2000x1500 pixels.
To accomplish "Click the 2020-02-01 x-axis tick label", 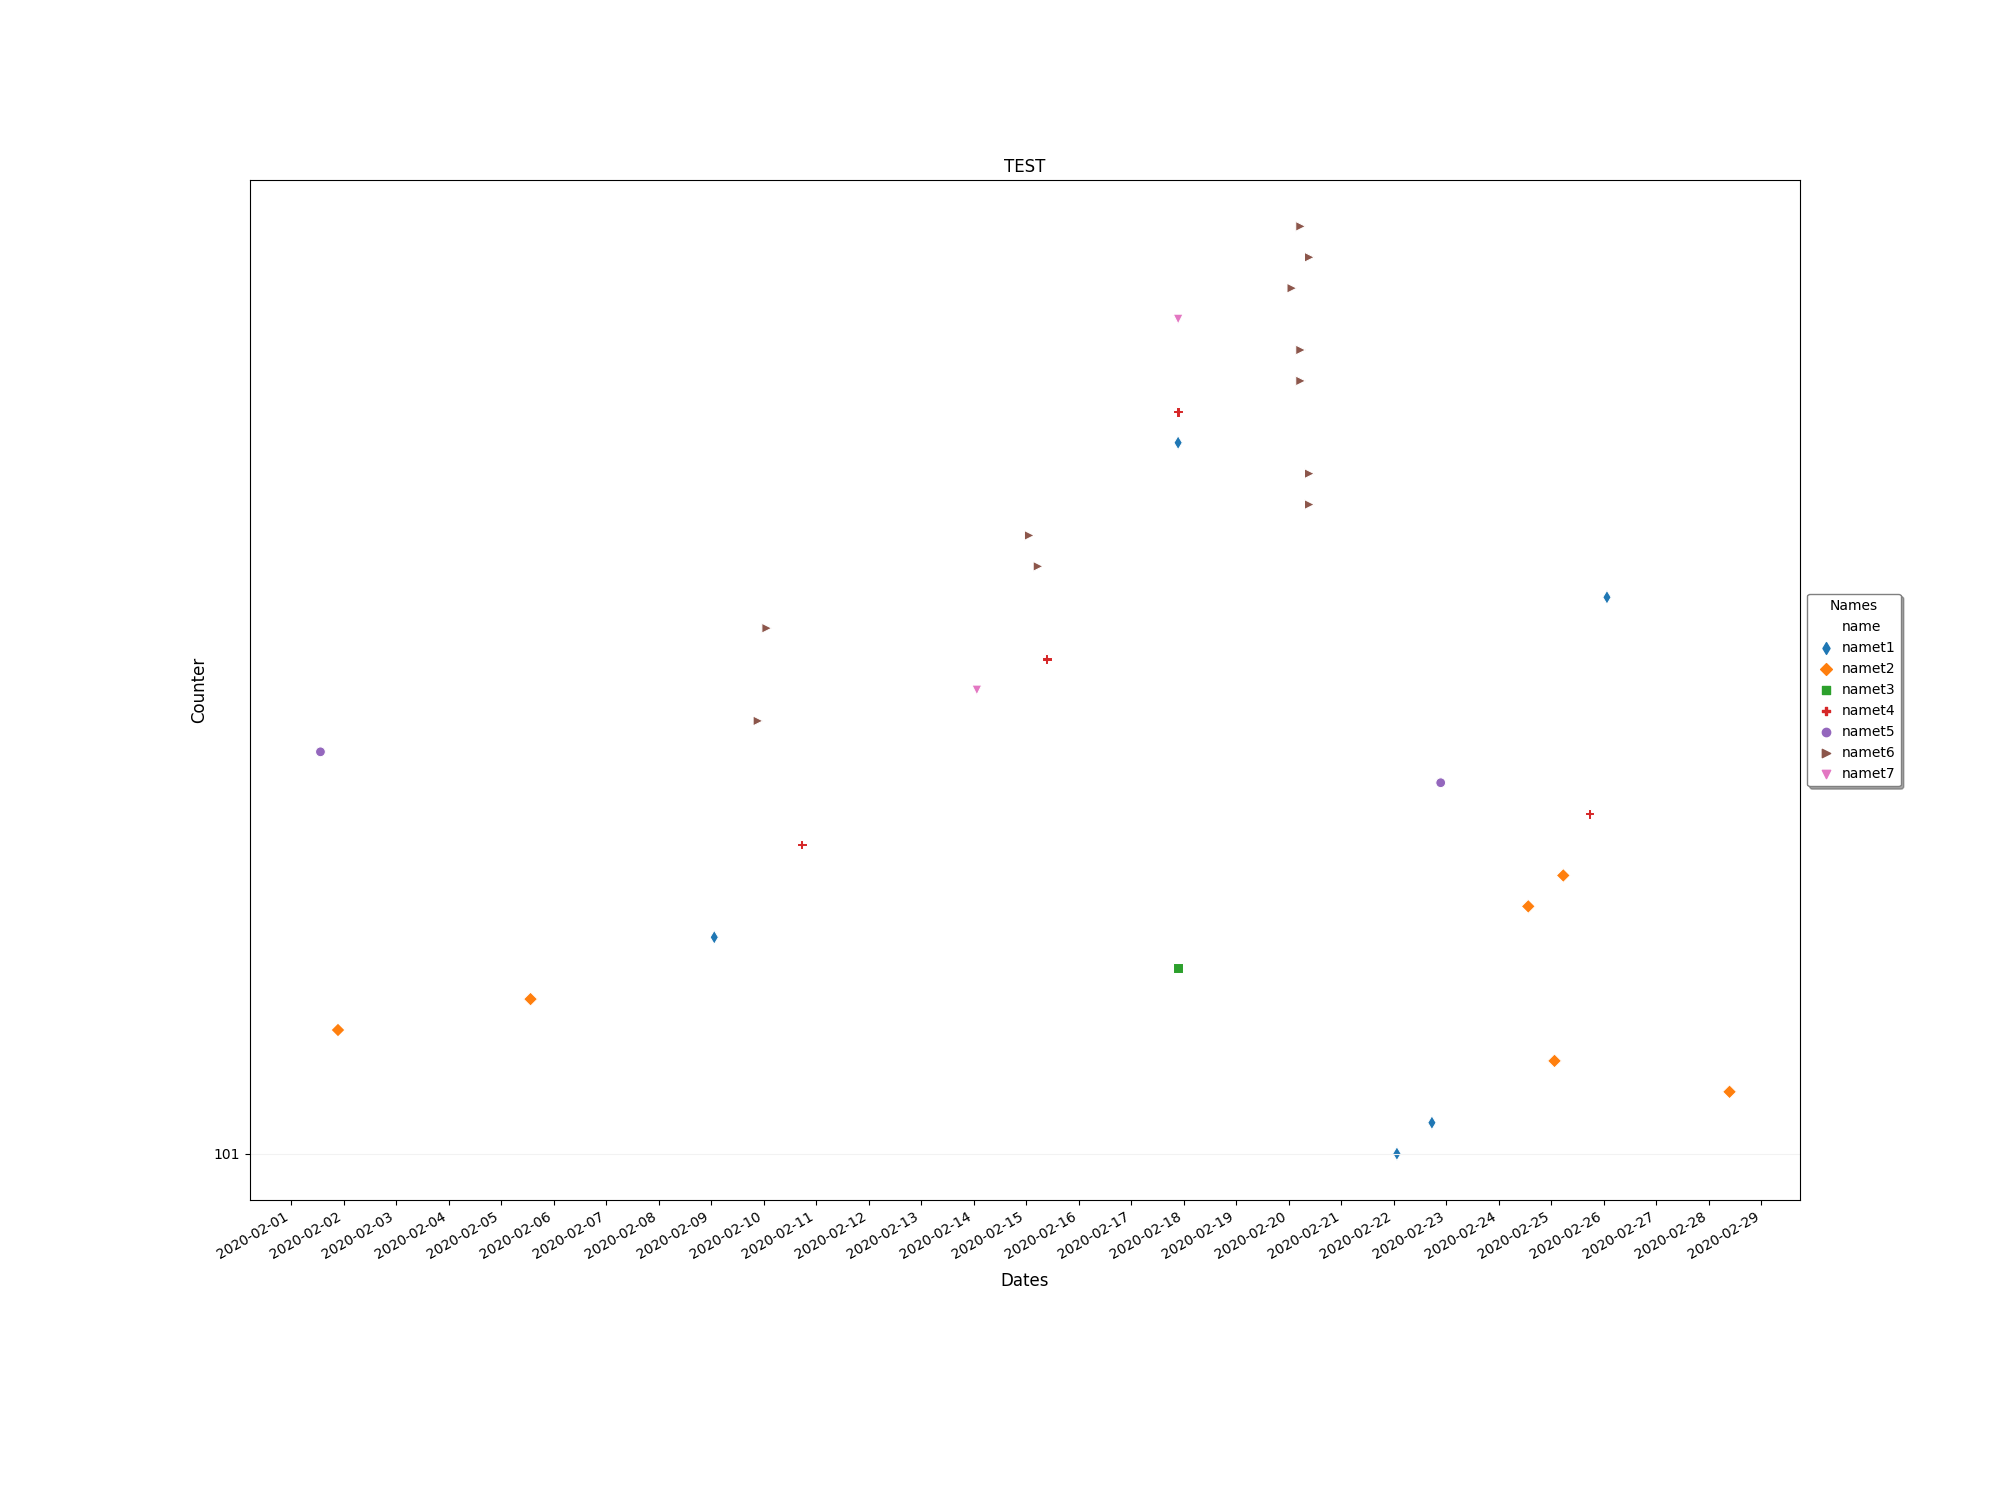I will tap(253, 1234).
